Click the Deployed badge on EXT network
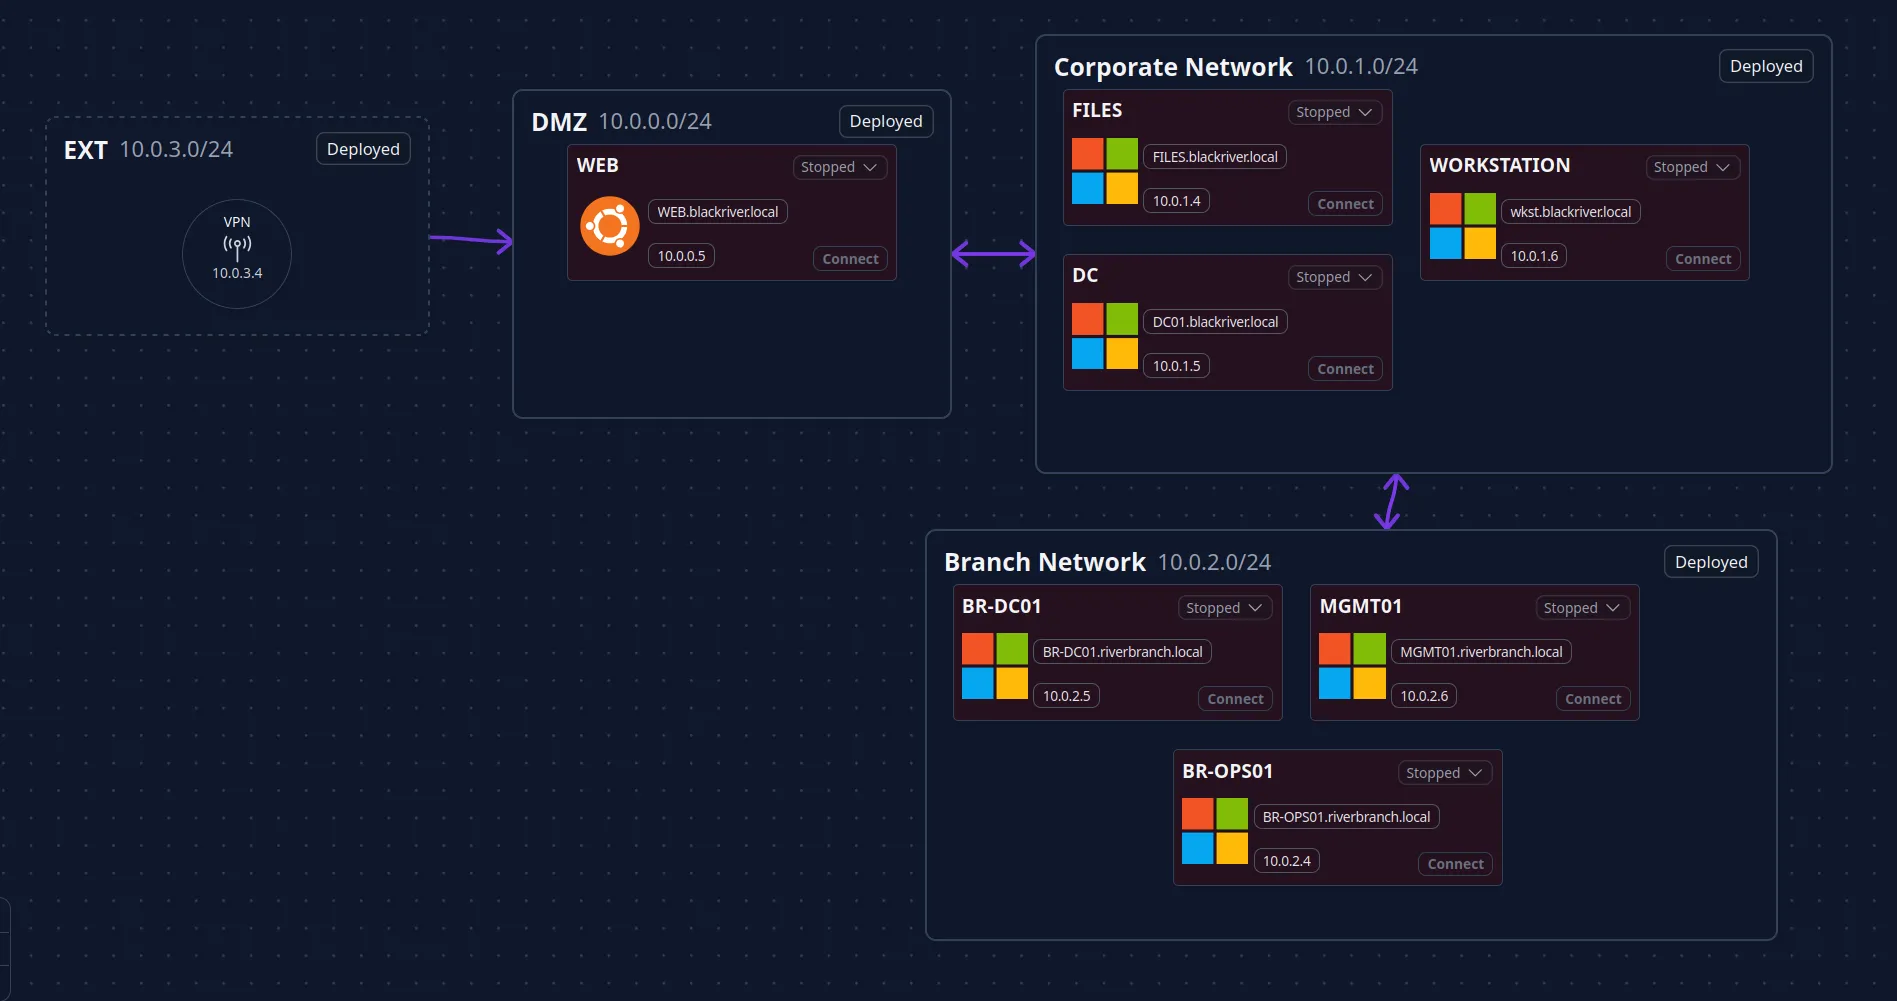This screenshot has height=1001, width=1897. [363, 149]
